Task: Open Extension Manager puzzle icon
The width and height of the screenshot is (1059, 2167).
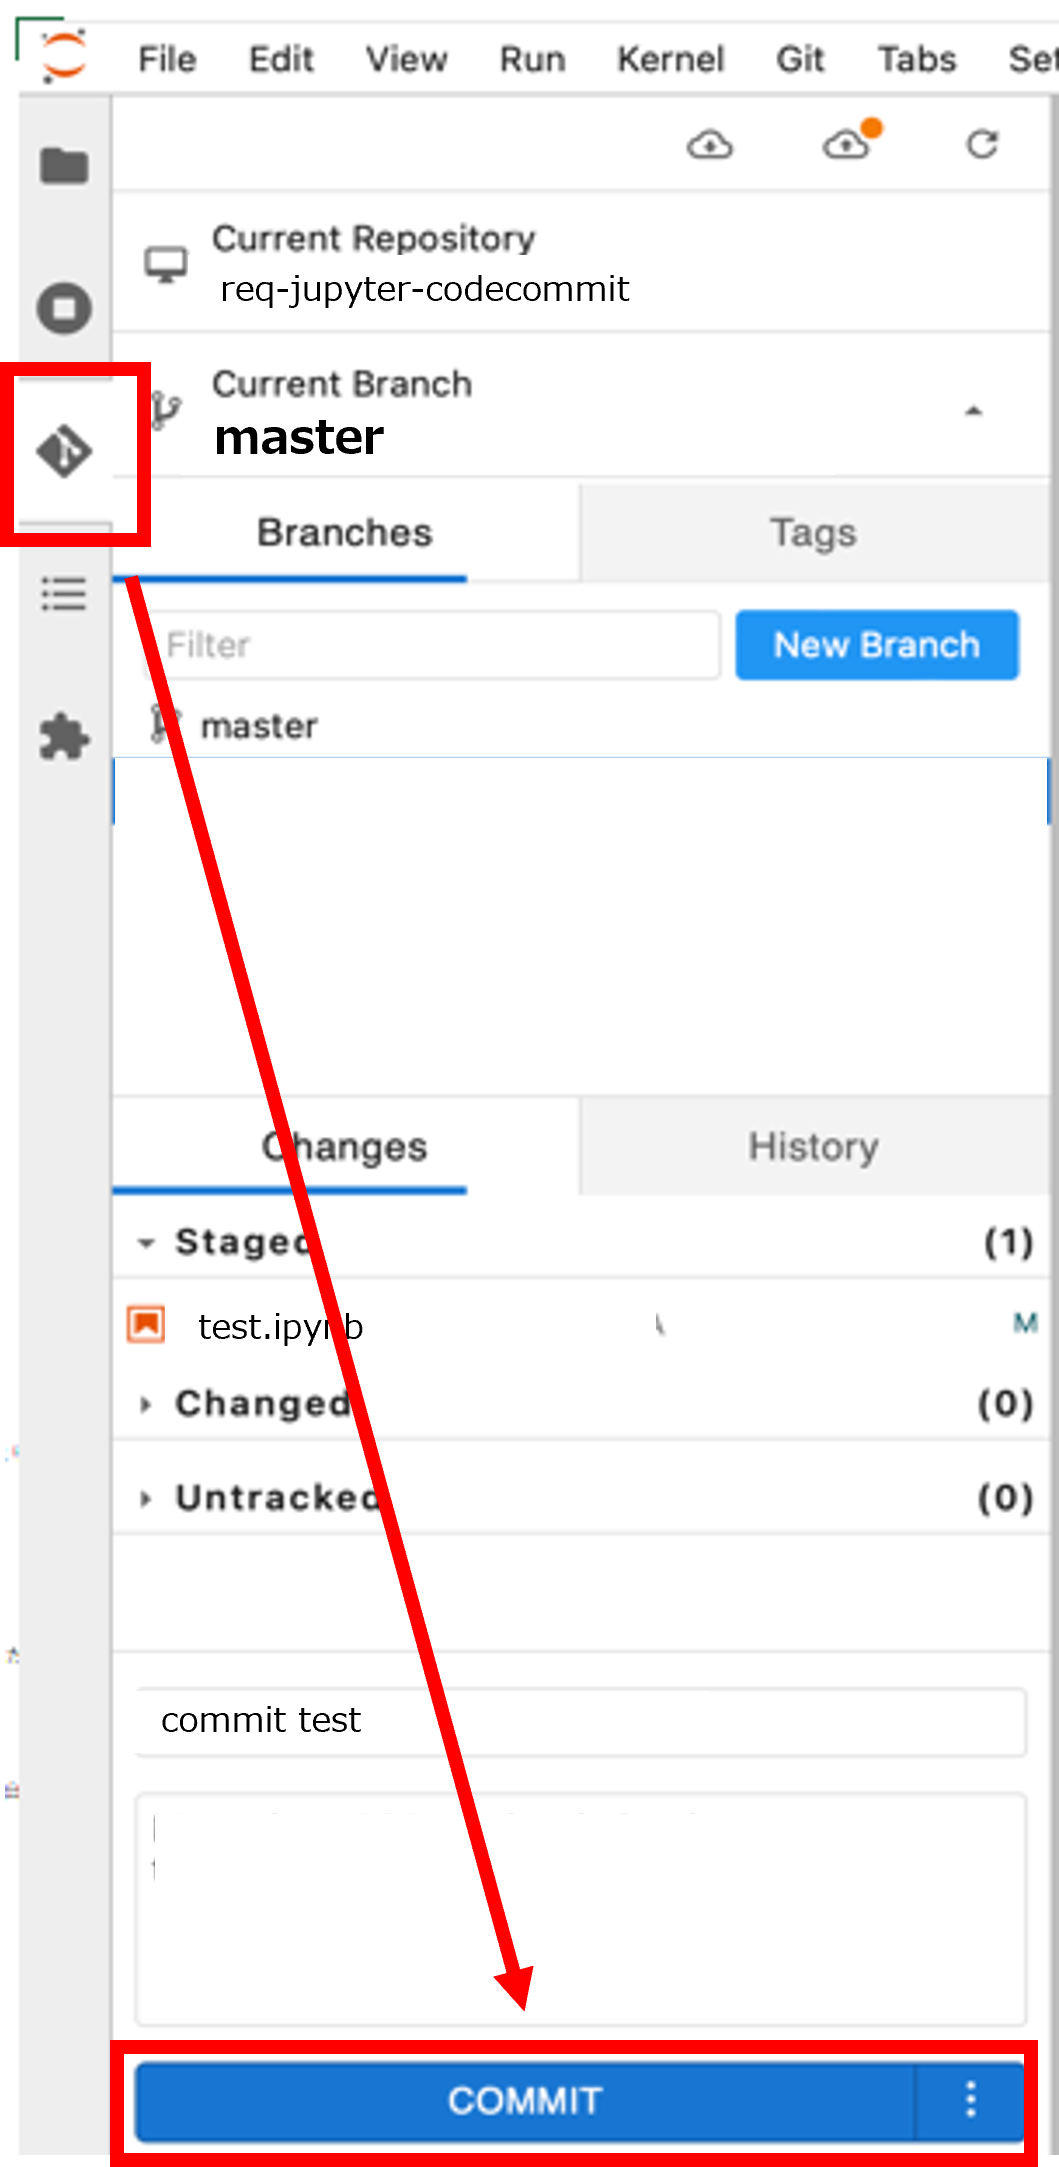Action: [64, 737]
